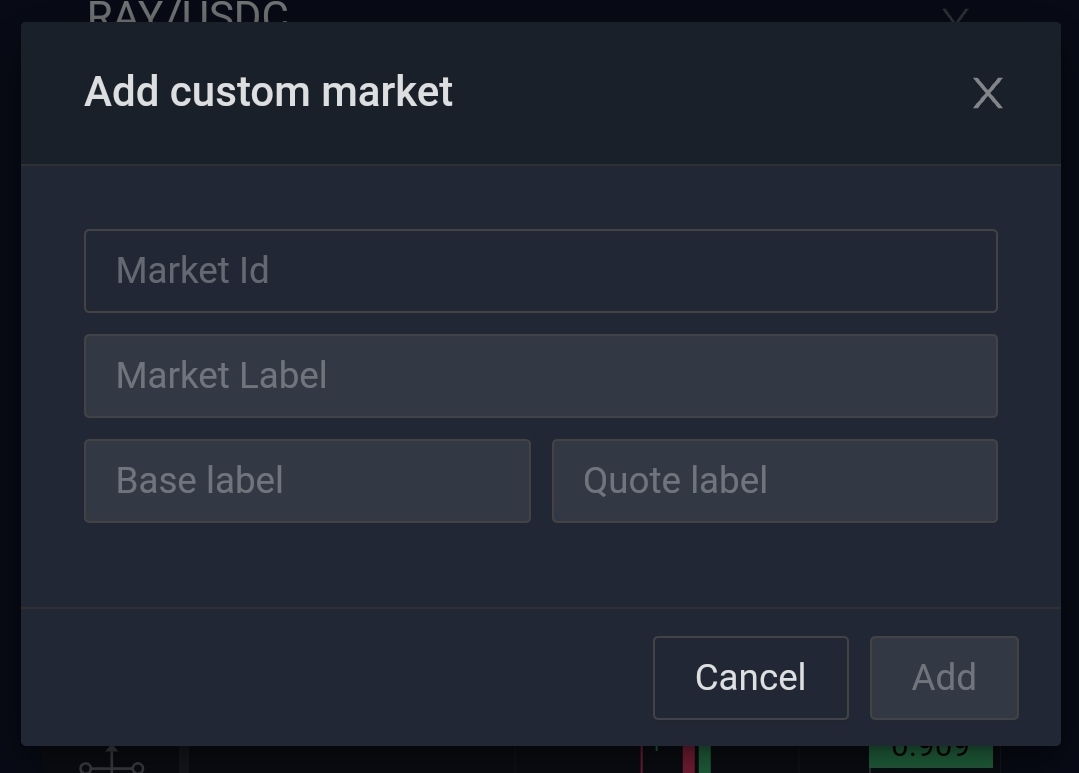
Task: Activate the Market Label placeholder text
Action: click(222, 376)
